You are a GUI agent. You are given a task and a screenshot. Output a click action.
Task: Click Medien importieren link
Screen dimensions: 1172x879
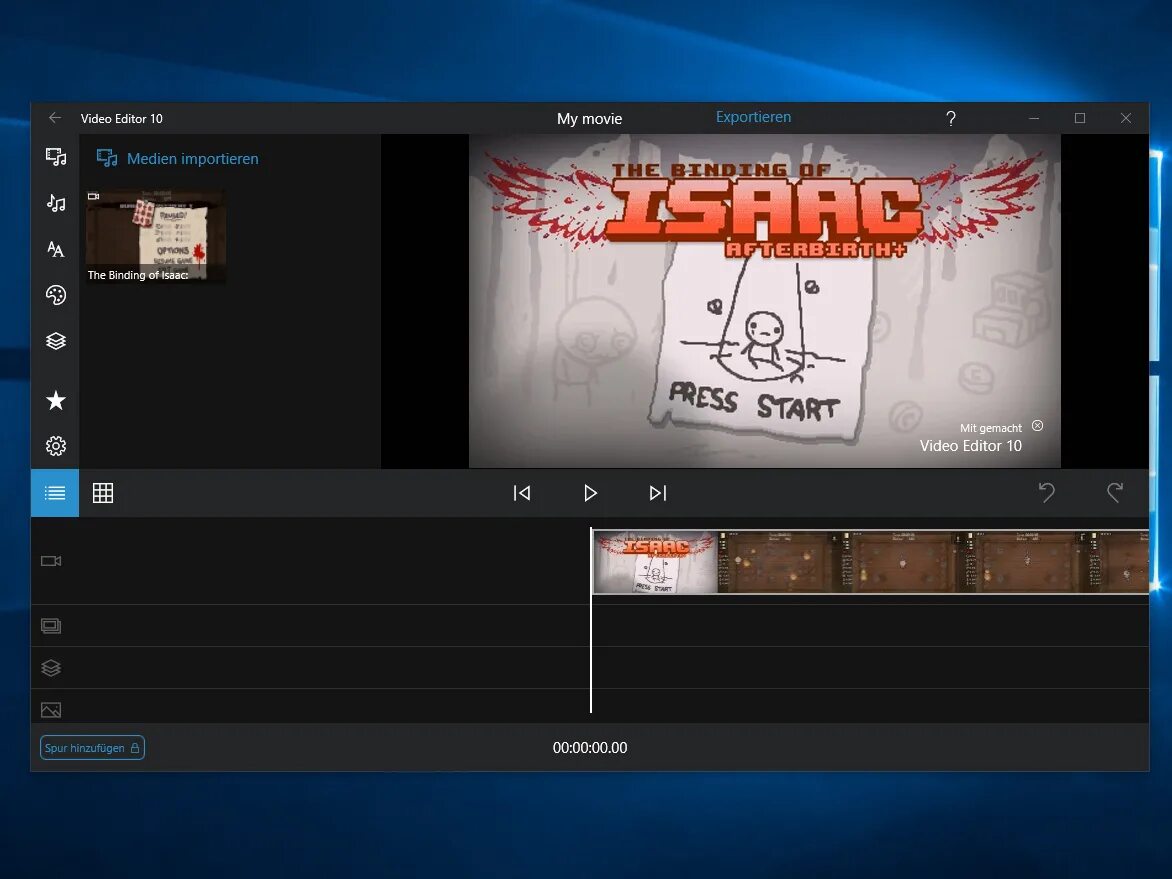click(178, 158)
